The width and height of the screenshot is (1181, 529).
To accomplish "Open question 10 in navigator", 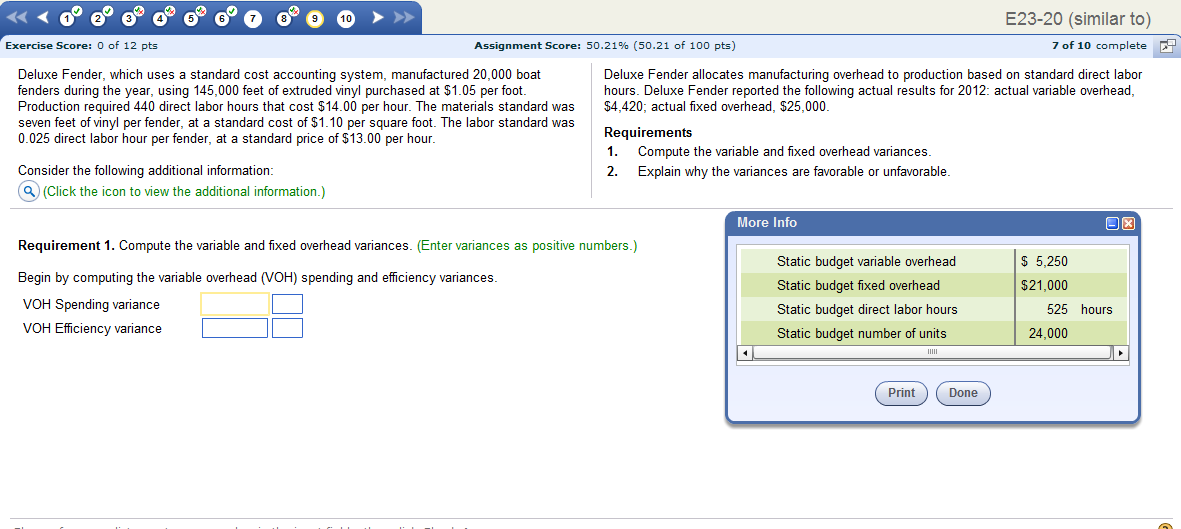I will tap(346, 17).
